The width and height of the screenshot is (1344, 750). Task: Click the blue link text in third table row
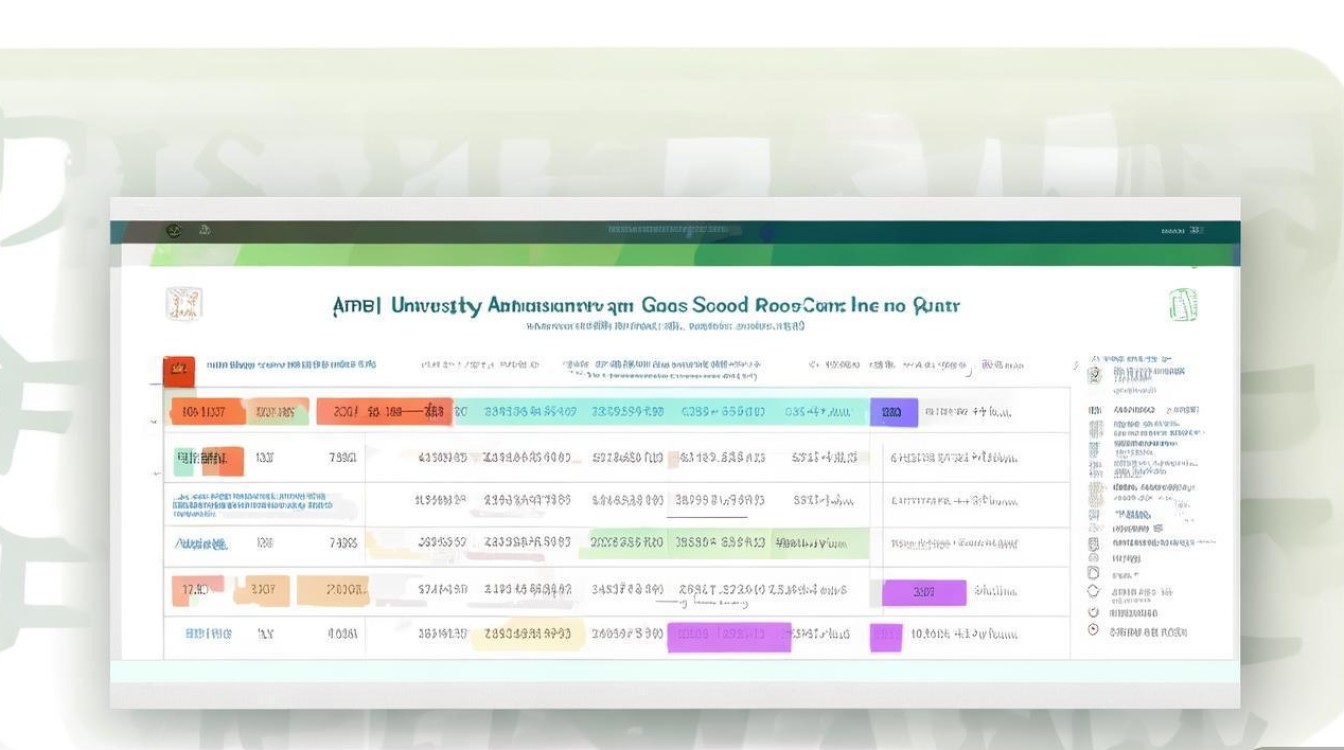(252, 503)
